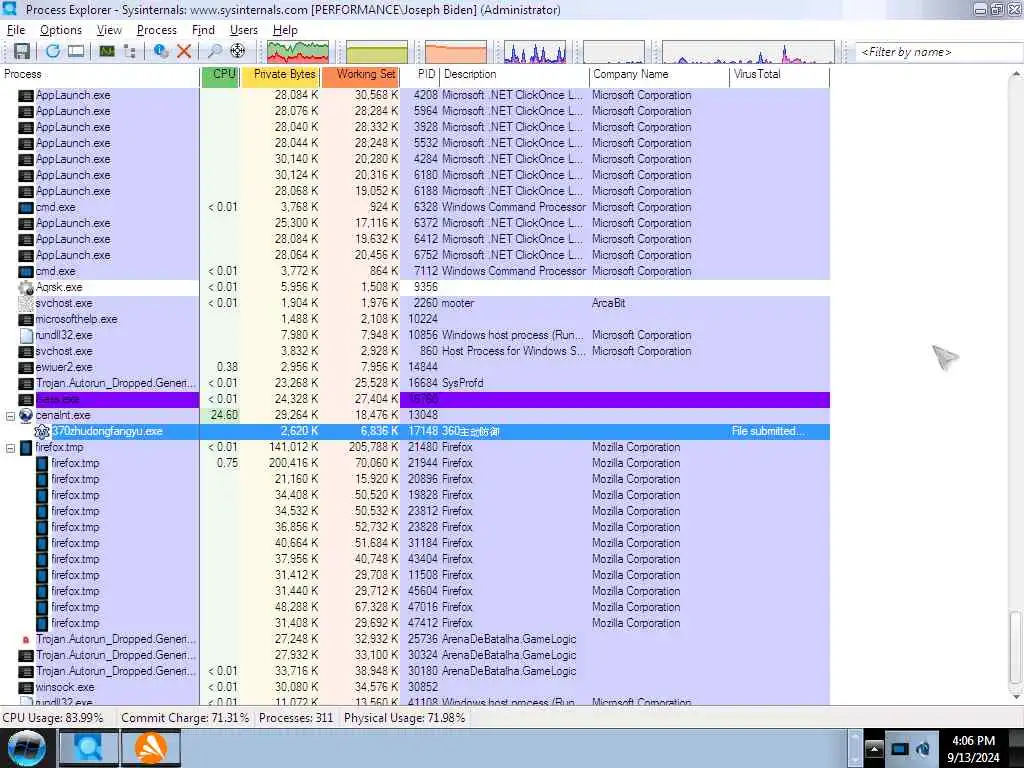The height and width of the screenshot is (768, 1024).
Task: Sort by the PID column header
Action: (420, 75)
